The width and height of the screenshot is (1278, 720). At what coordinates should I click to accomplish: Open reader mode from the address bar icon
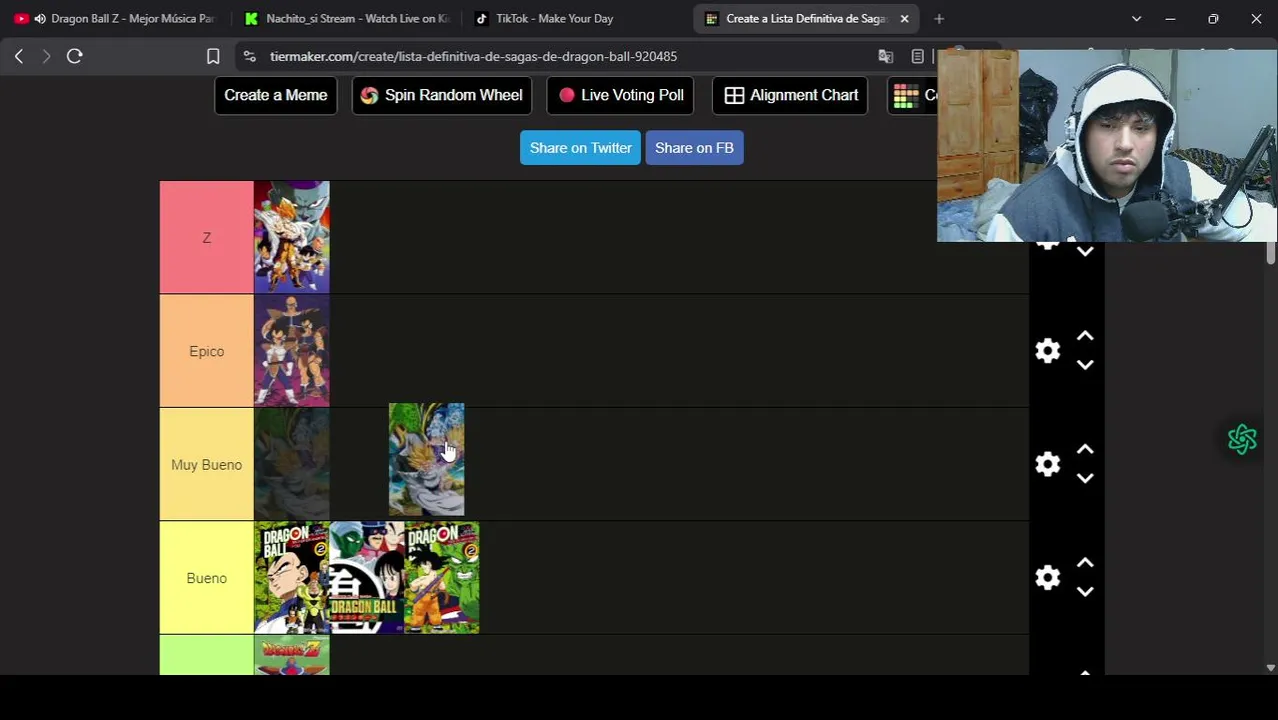(917, 57)
